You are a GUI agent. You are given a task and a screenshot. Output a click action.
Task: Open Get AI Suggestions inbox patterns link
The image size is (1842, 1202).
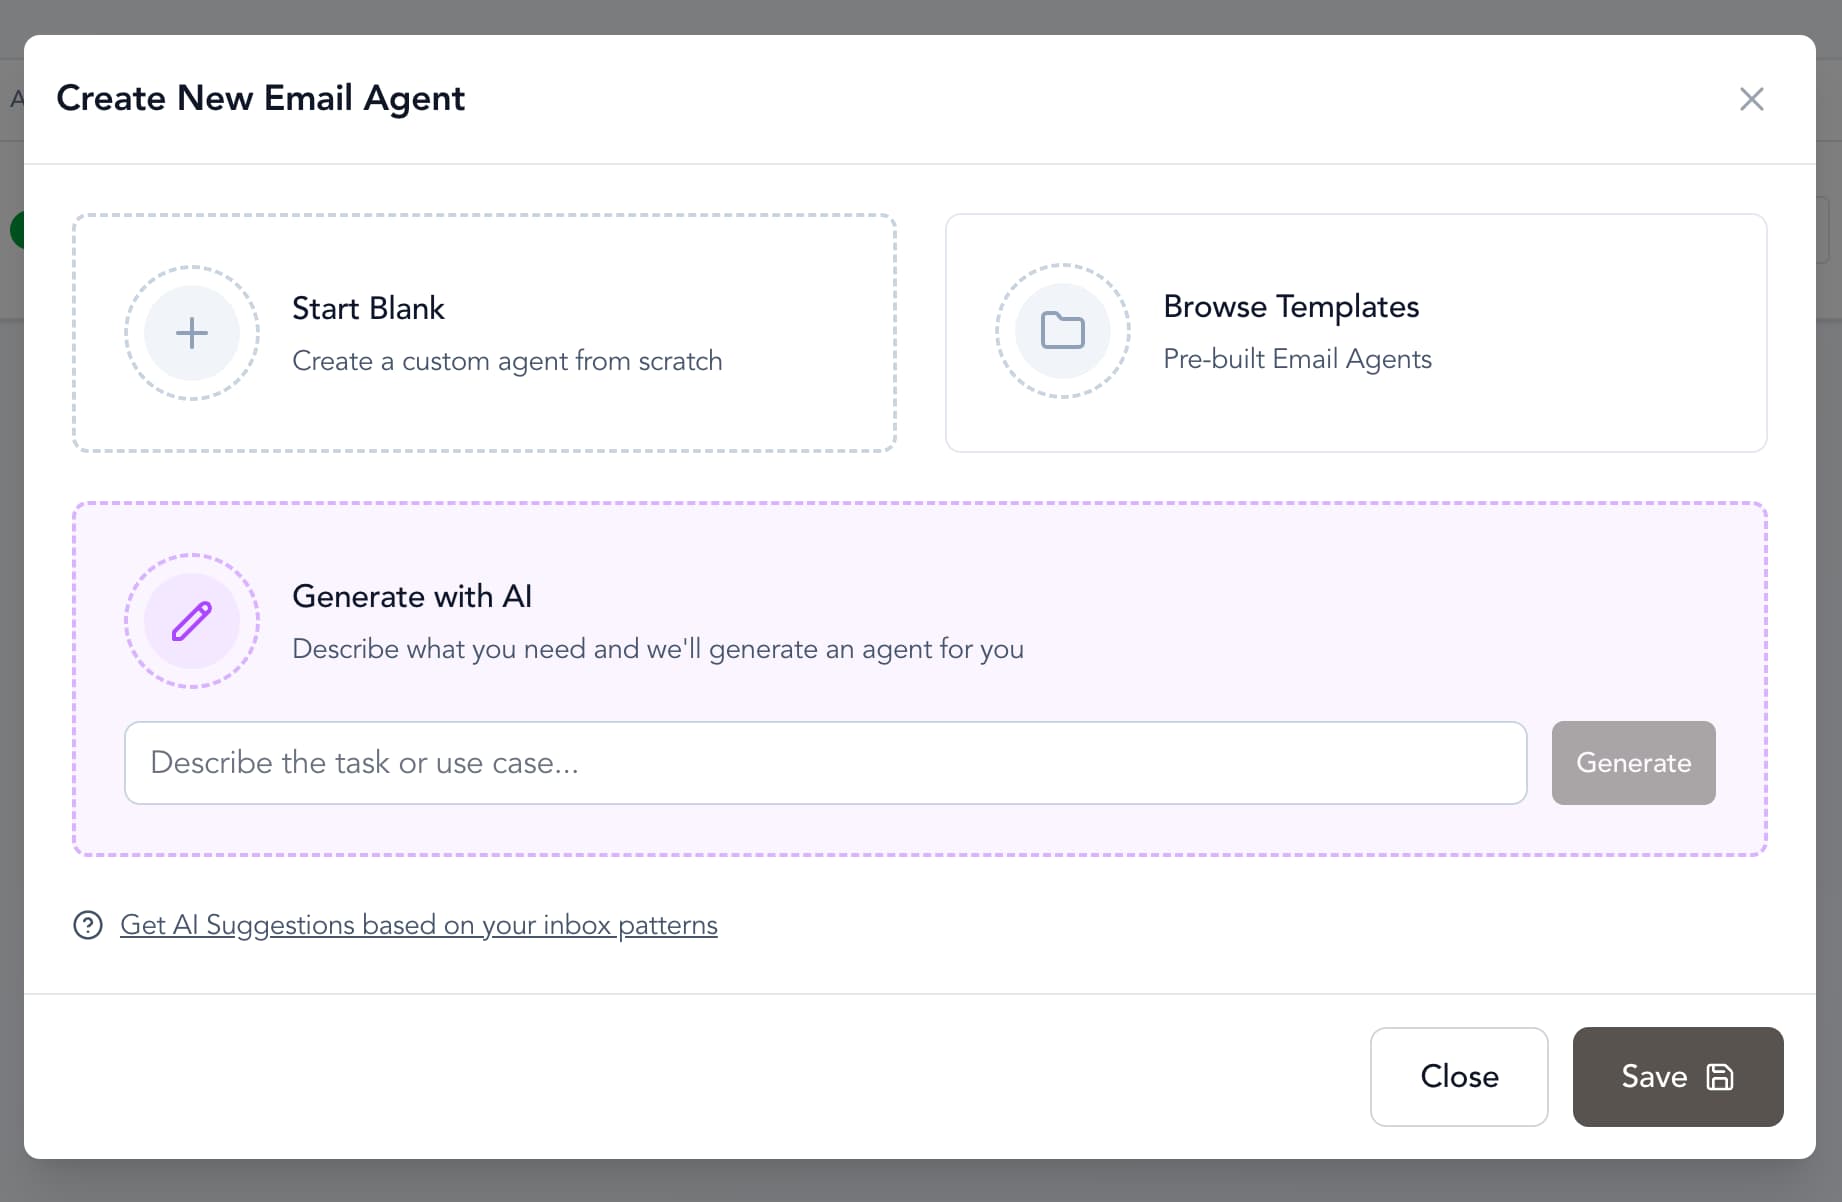click(x=418, y=925)
